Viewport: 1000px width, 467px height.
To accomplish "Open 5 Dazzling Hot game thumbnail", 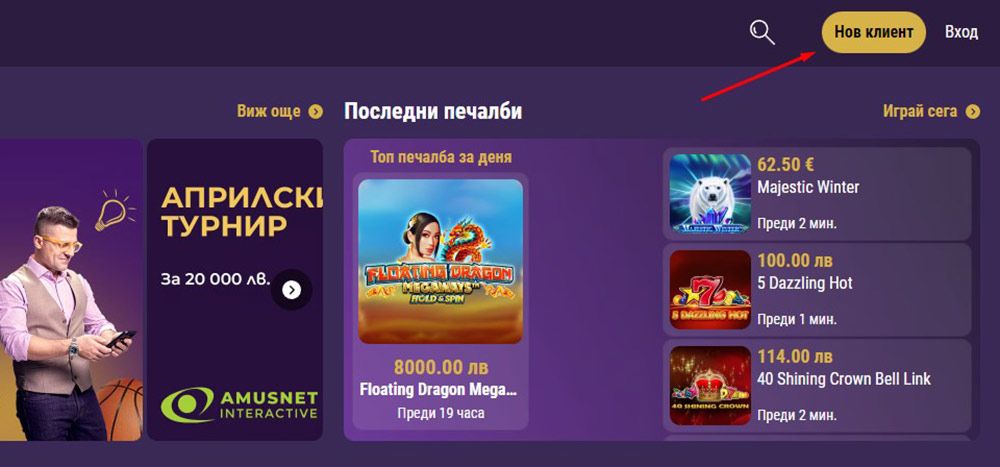I will (x=710, y=290).
